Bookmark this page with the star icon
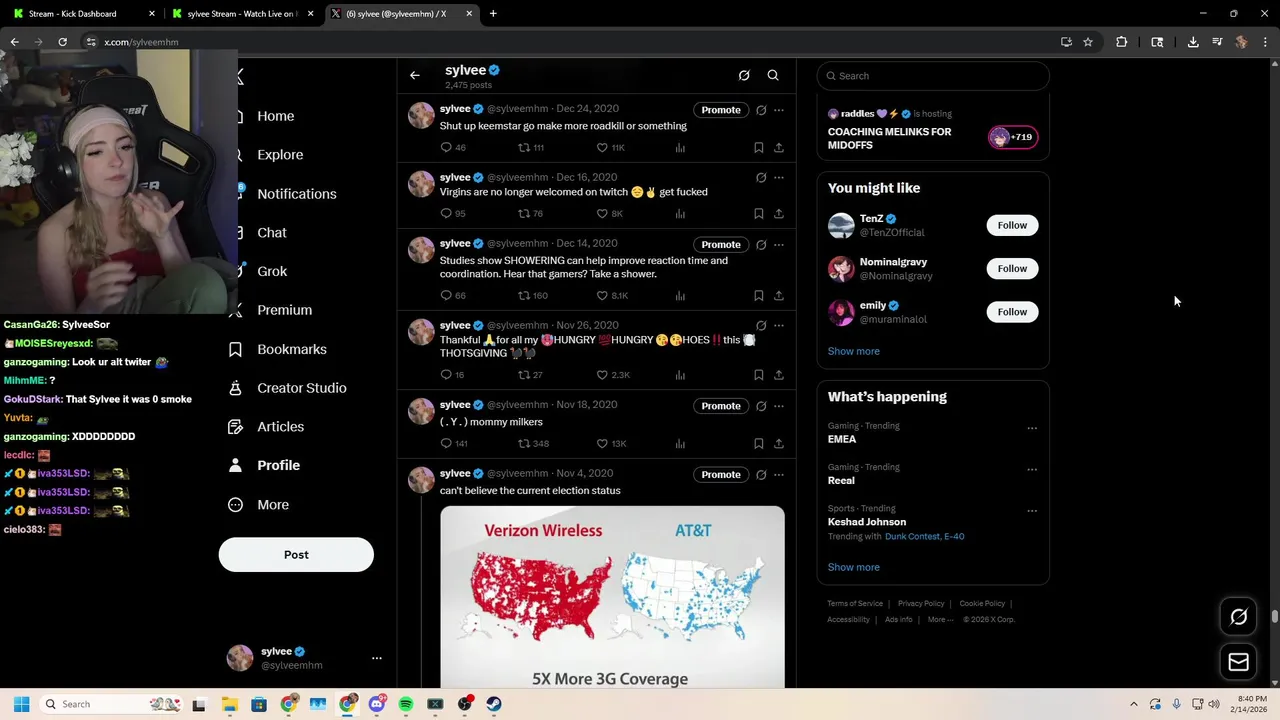 (1088, 42)
